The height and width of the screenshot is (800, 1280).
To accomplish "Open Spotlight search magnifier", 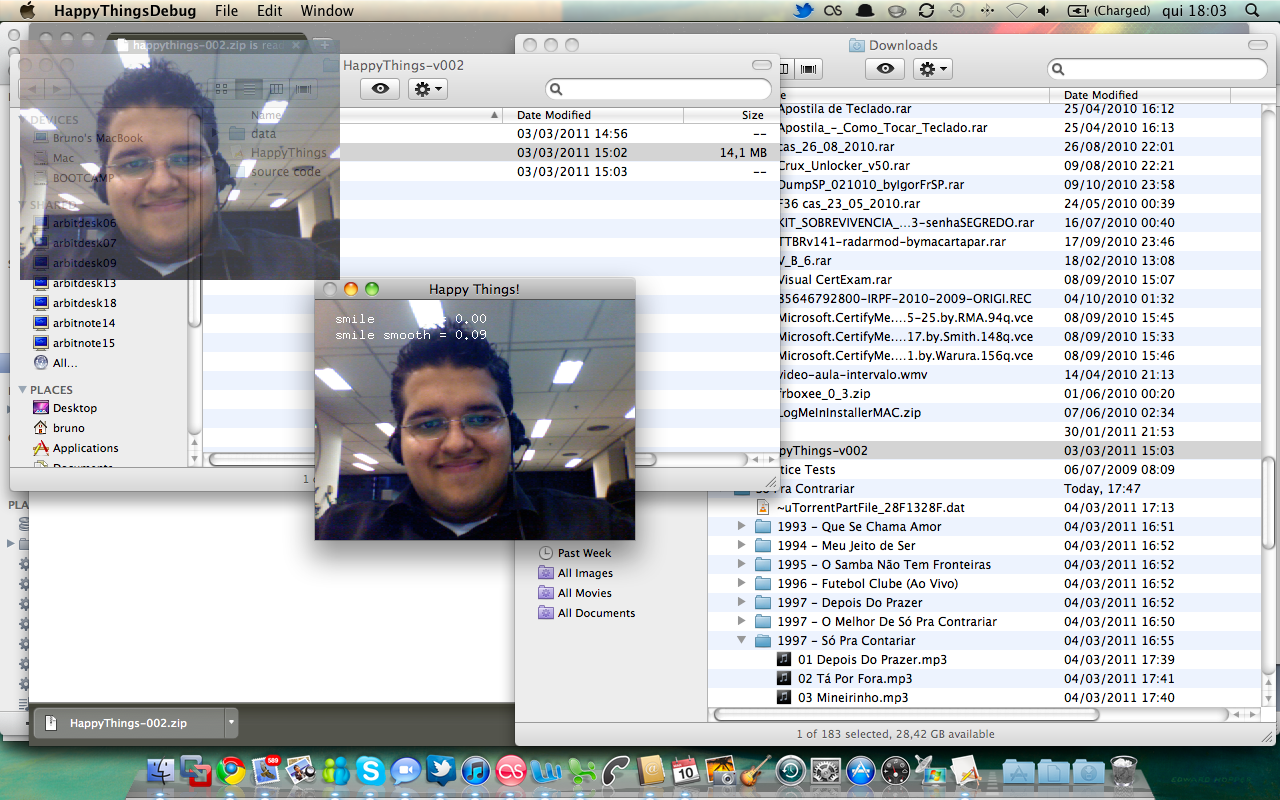I will click(x=1253, y=11).
